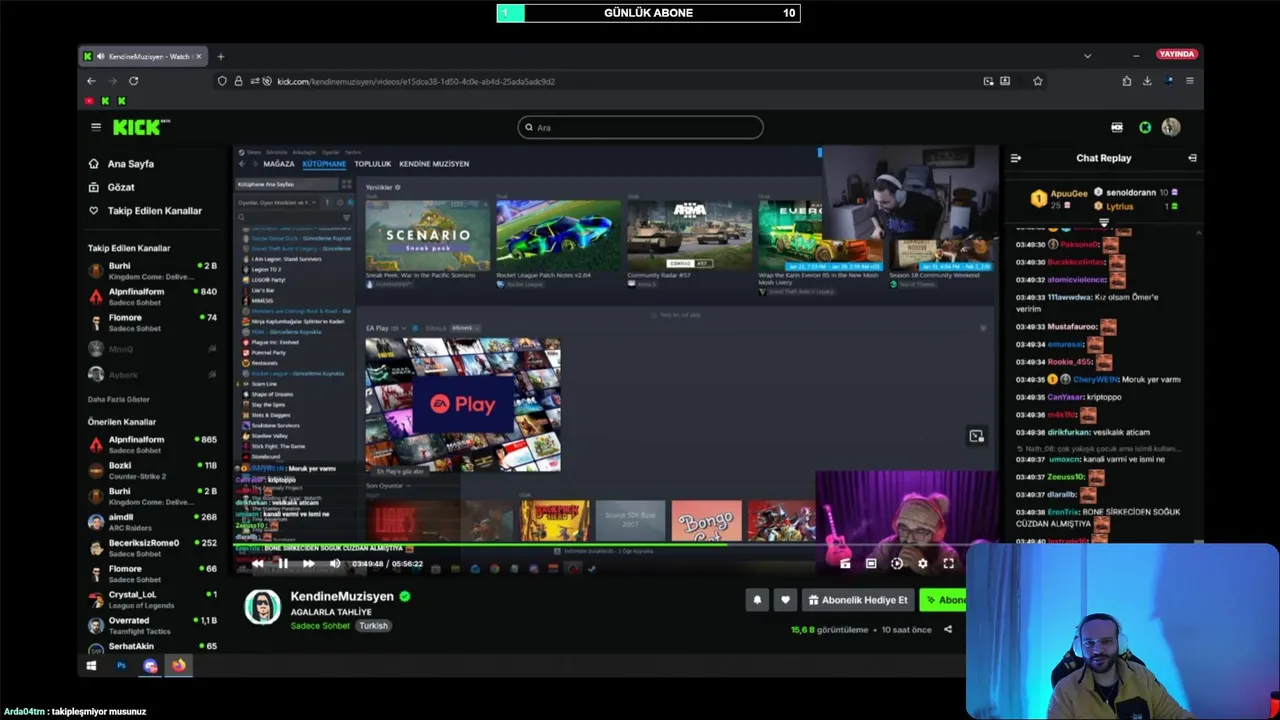Open recommended channel SerhatAkin
Viewport: 1280px width, 720px height.
point(152,647)
